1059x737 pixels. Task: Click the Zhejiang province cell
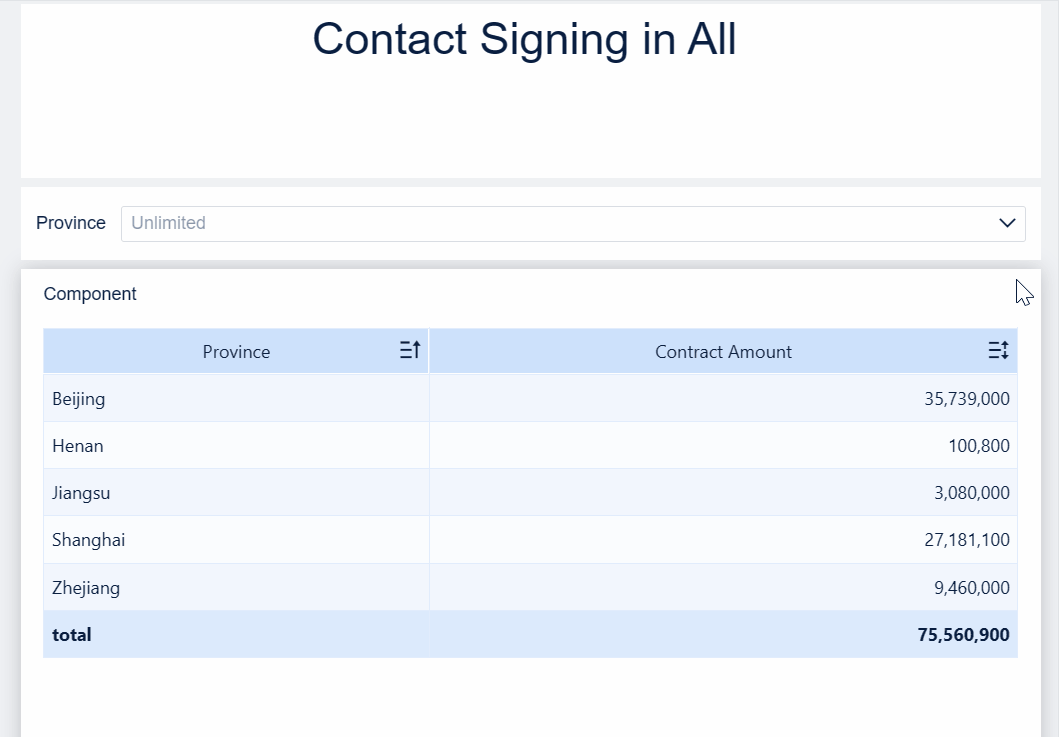coord(86,588)
